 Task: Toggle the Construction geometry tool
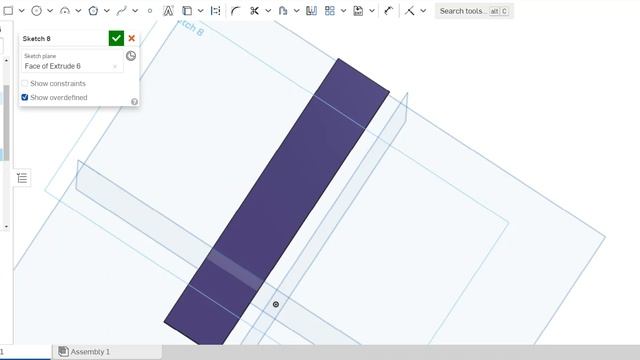216,11
